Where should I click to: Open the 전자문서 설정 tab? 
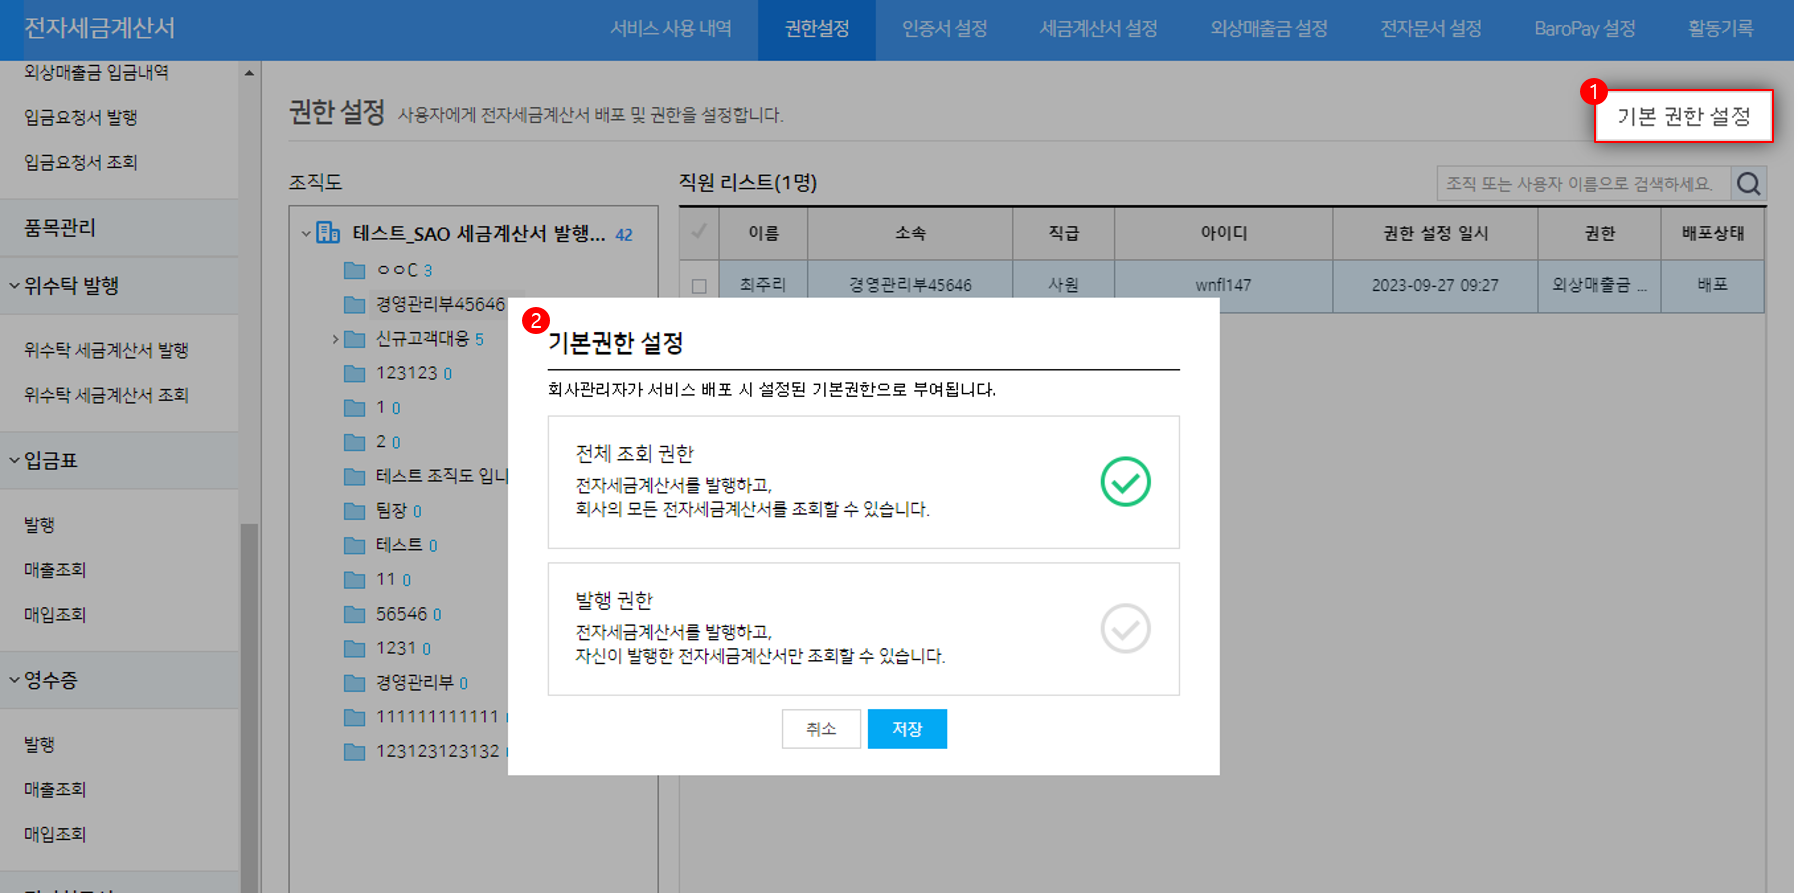pos(1431,29)
